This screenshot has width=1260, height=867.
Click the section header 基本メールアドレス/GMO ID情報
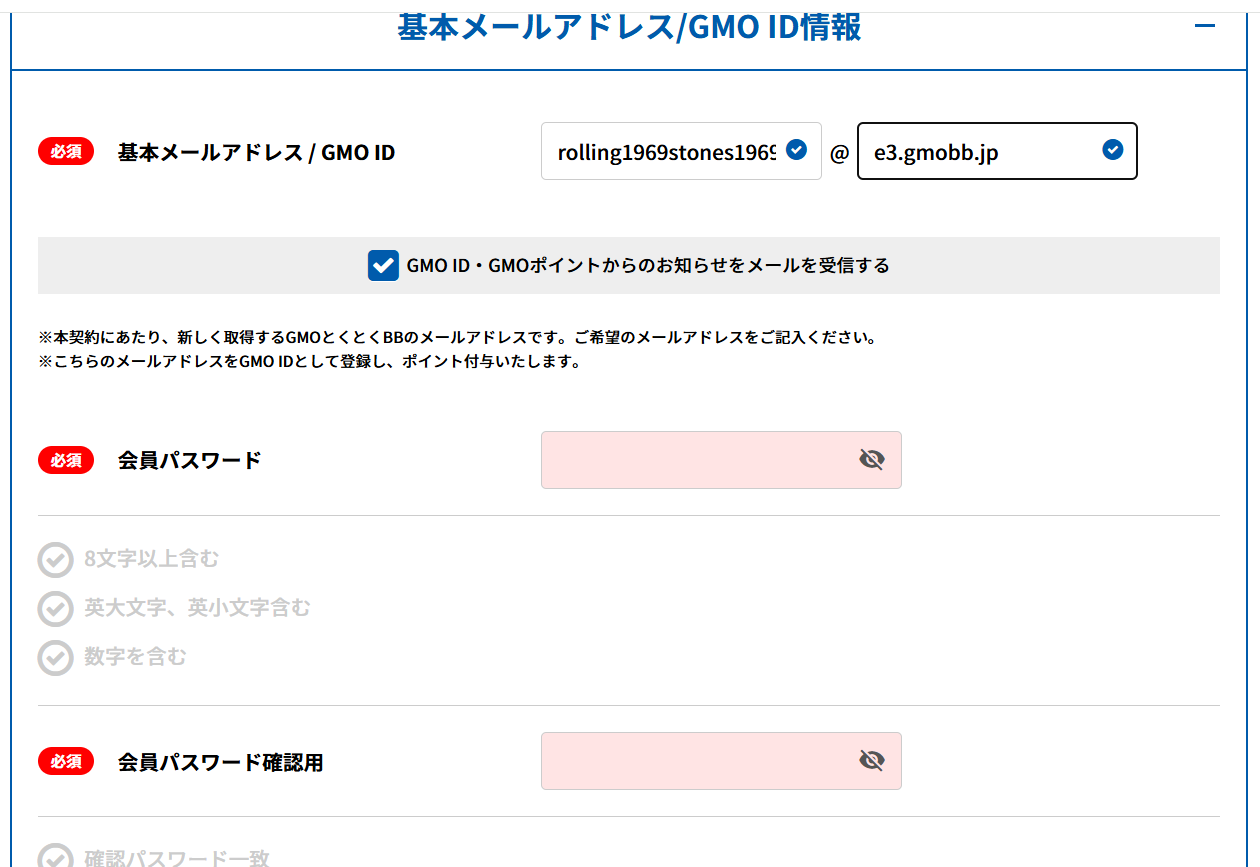pos(629,27)
